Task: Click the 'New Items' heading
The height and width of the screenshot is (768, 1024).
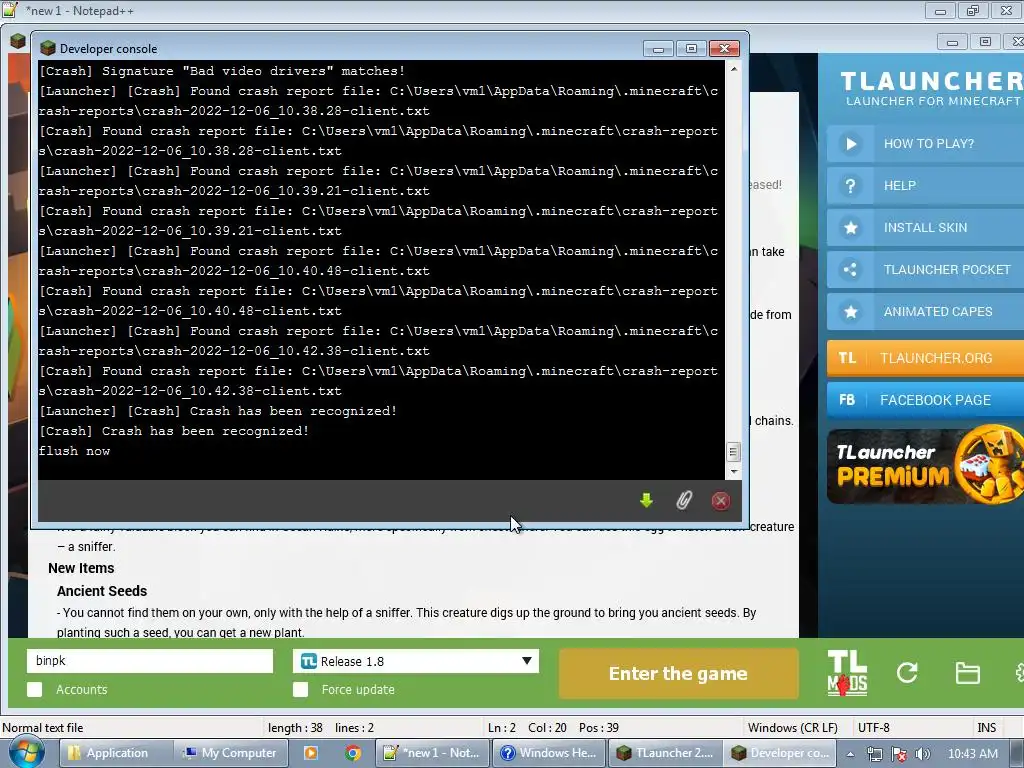Action: [x=81, y=568]
